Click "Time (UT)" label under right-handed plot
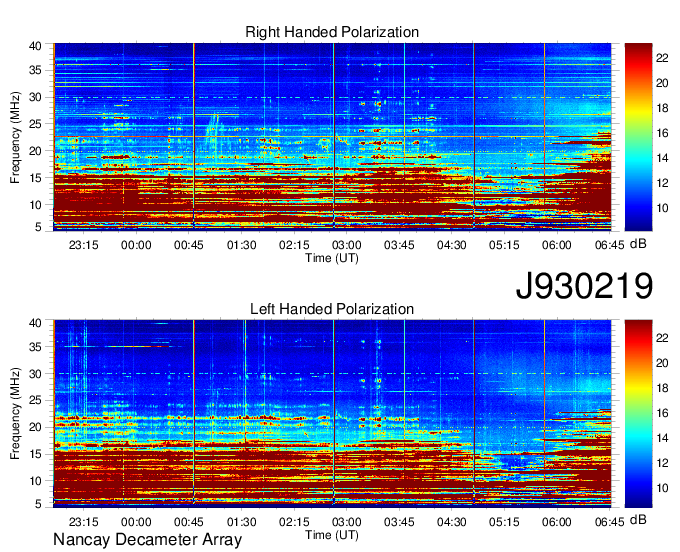This screenshot has width=680, height=552. (x=332, y=258)
